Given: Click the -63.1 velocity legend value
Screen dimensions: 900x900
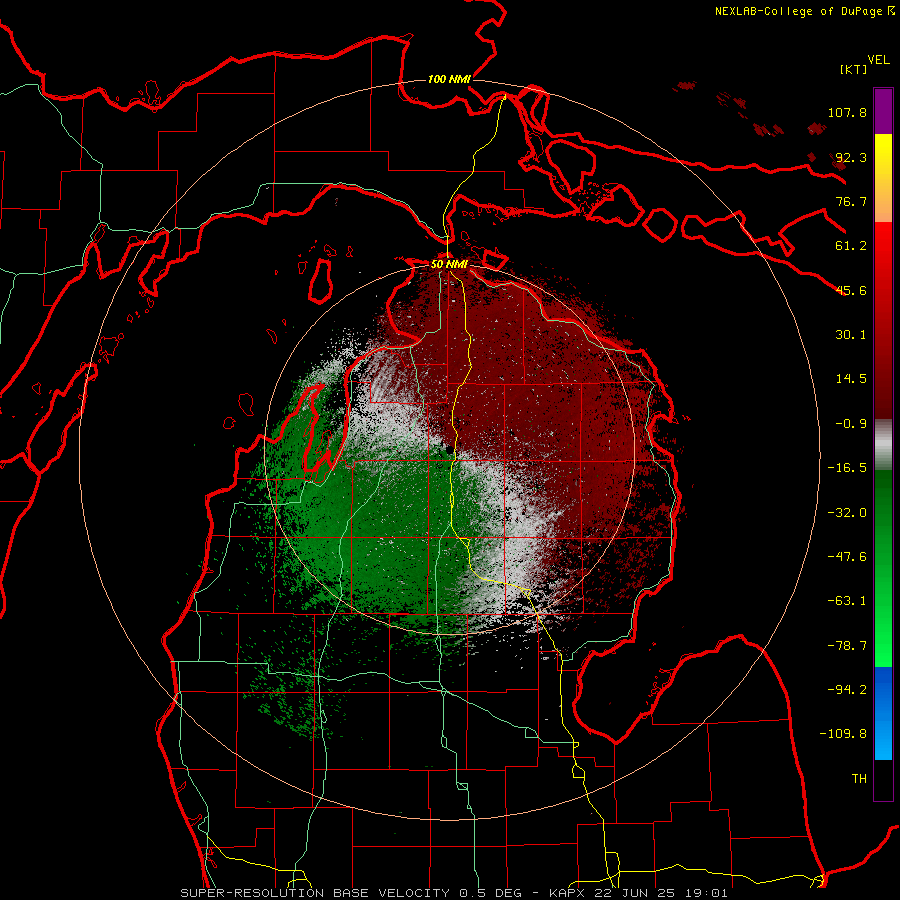Looking at the screenshot, I should tap(847, 601).
